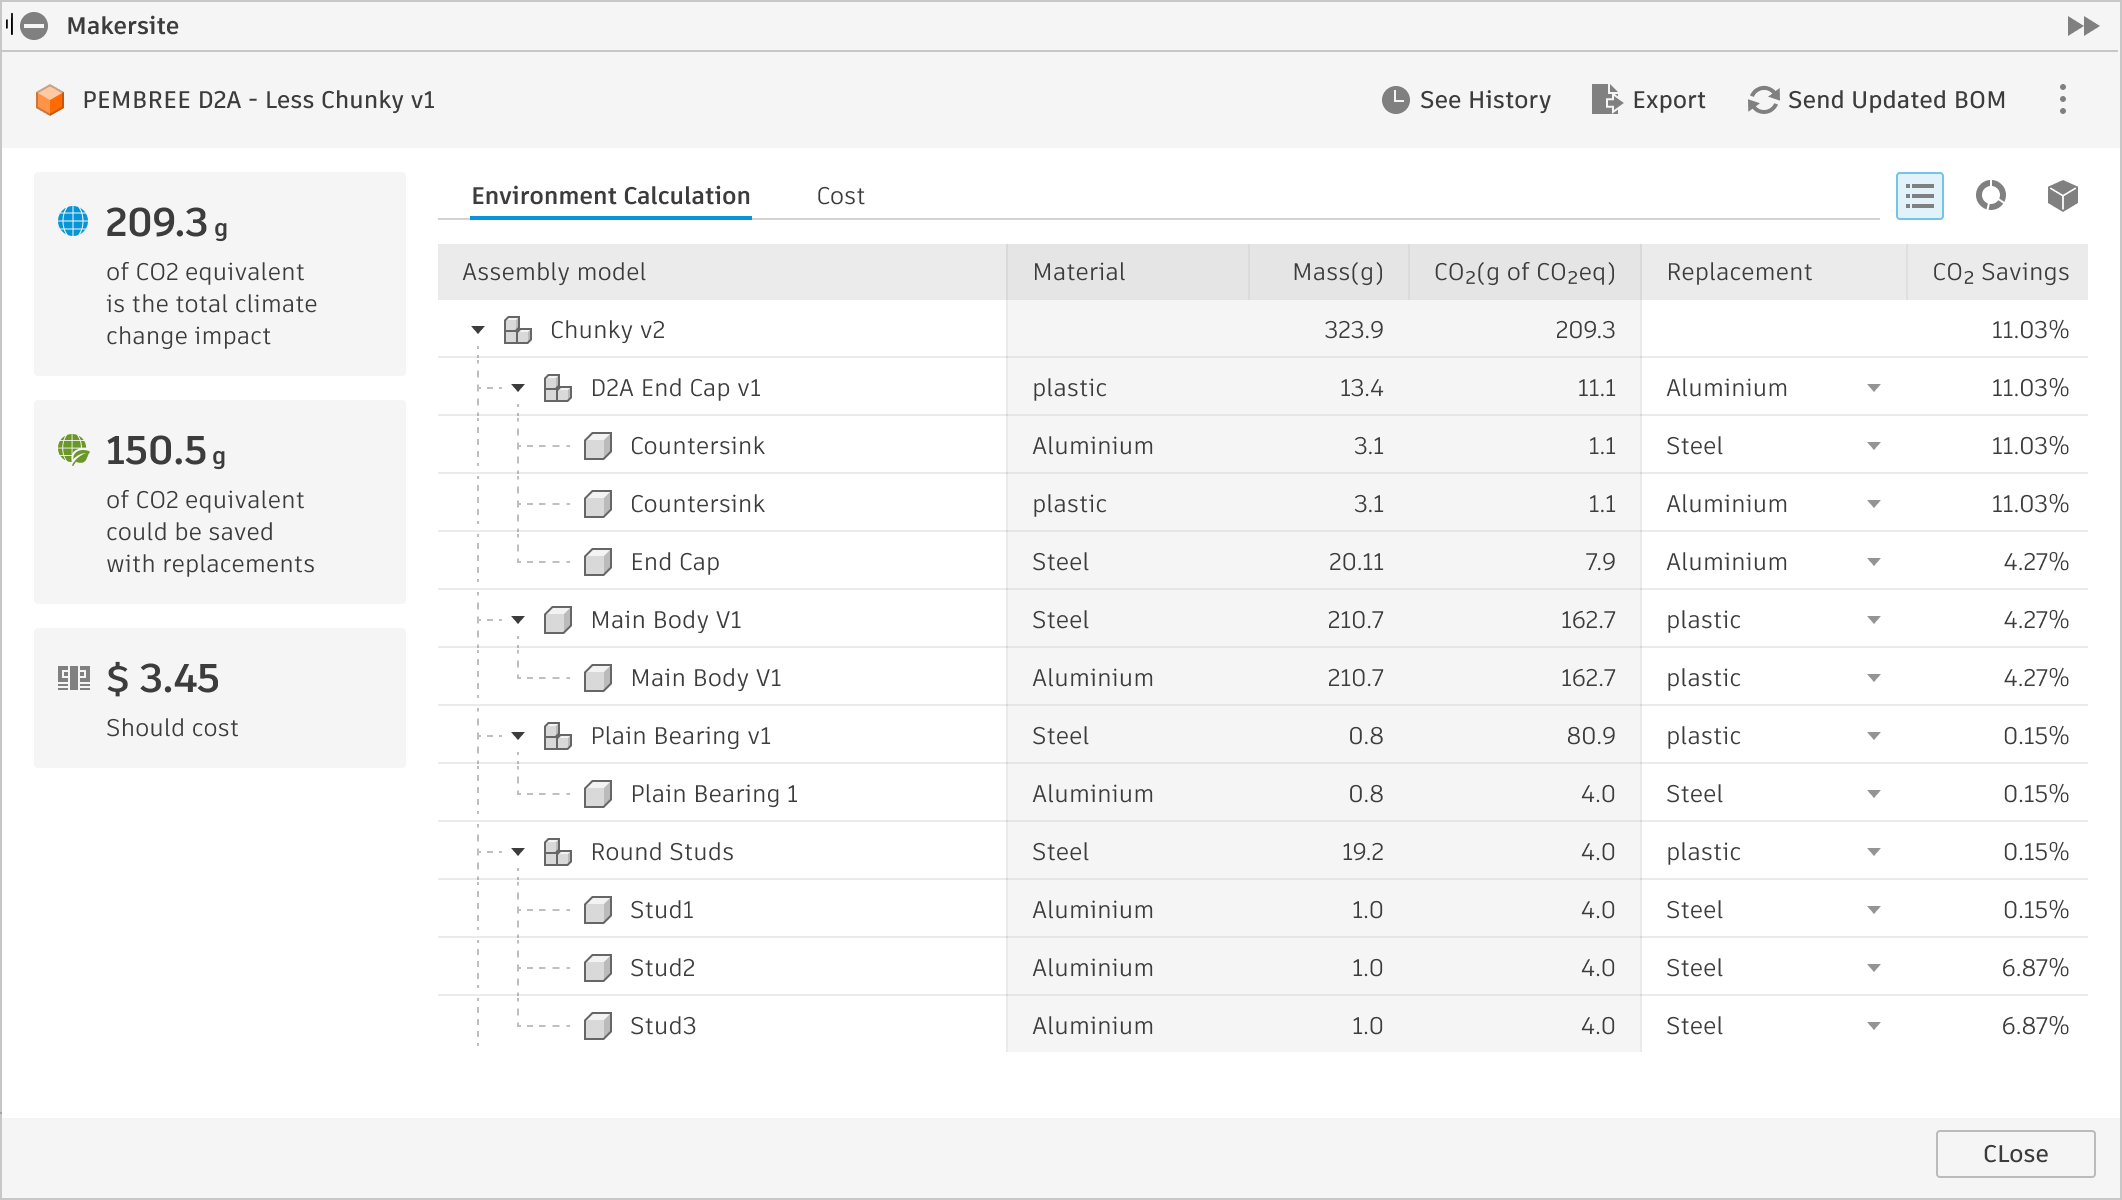
Task: Click the collapse panel minus icon
Action: [x=34, y=26]
